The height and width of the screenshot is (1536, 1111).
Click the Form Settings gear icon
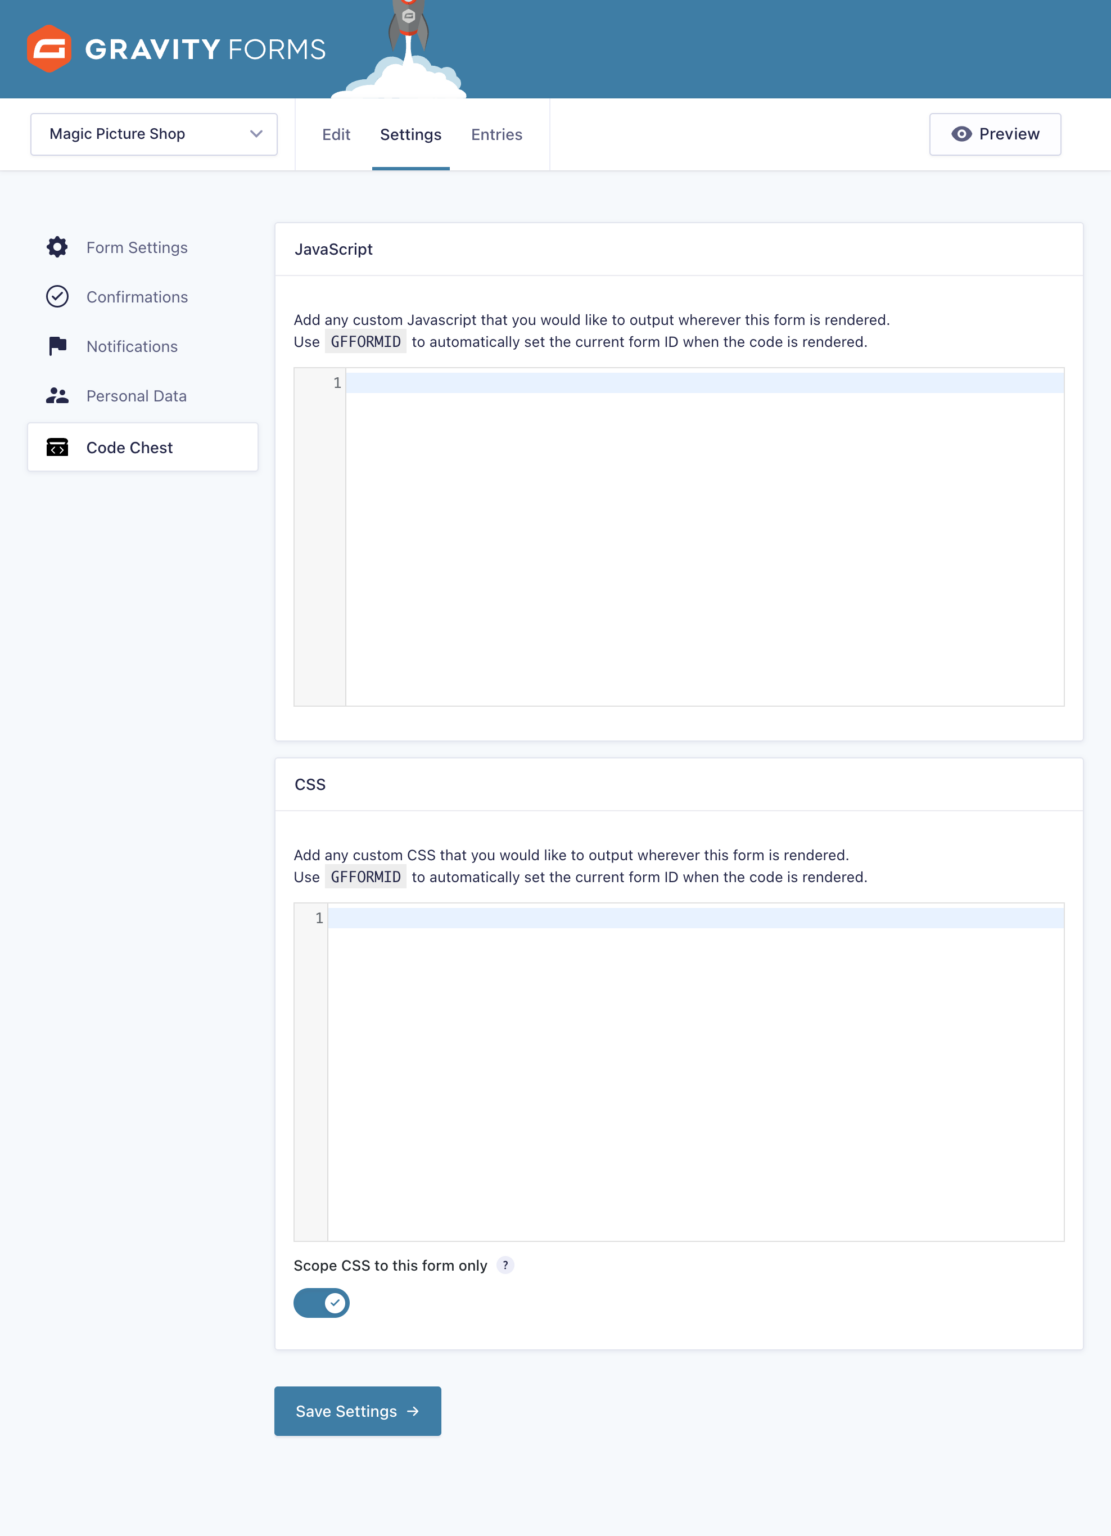57,247
